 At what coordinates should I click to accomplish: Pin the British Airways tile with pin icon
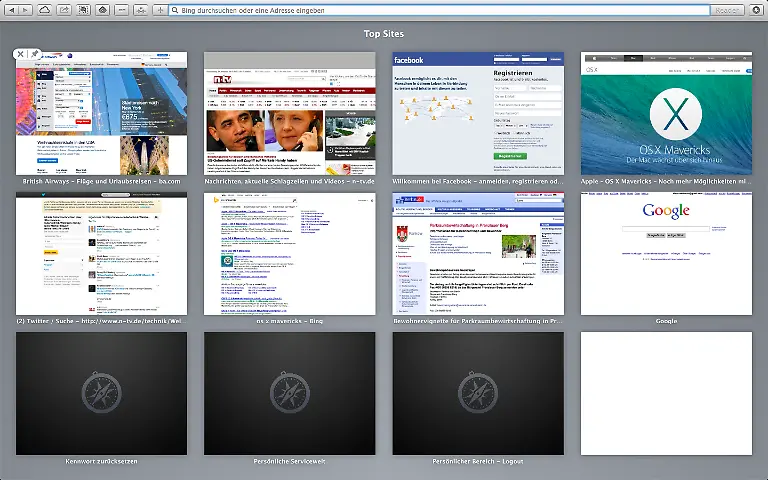point(34,54)
